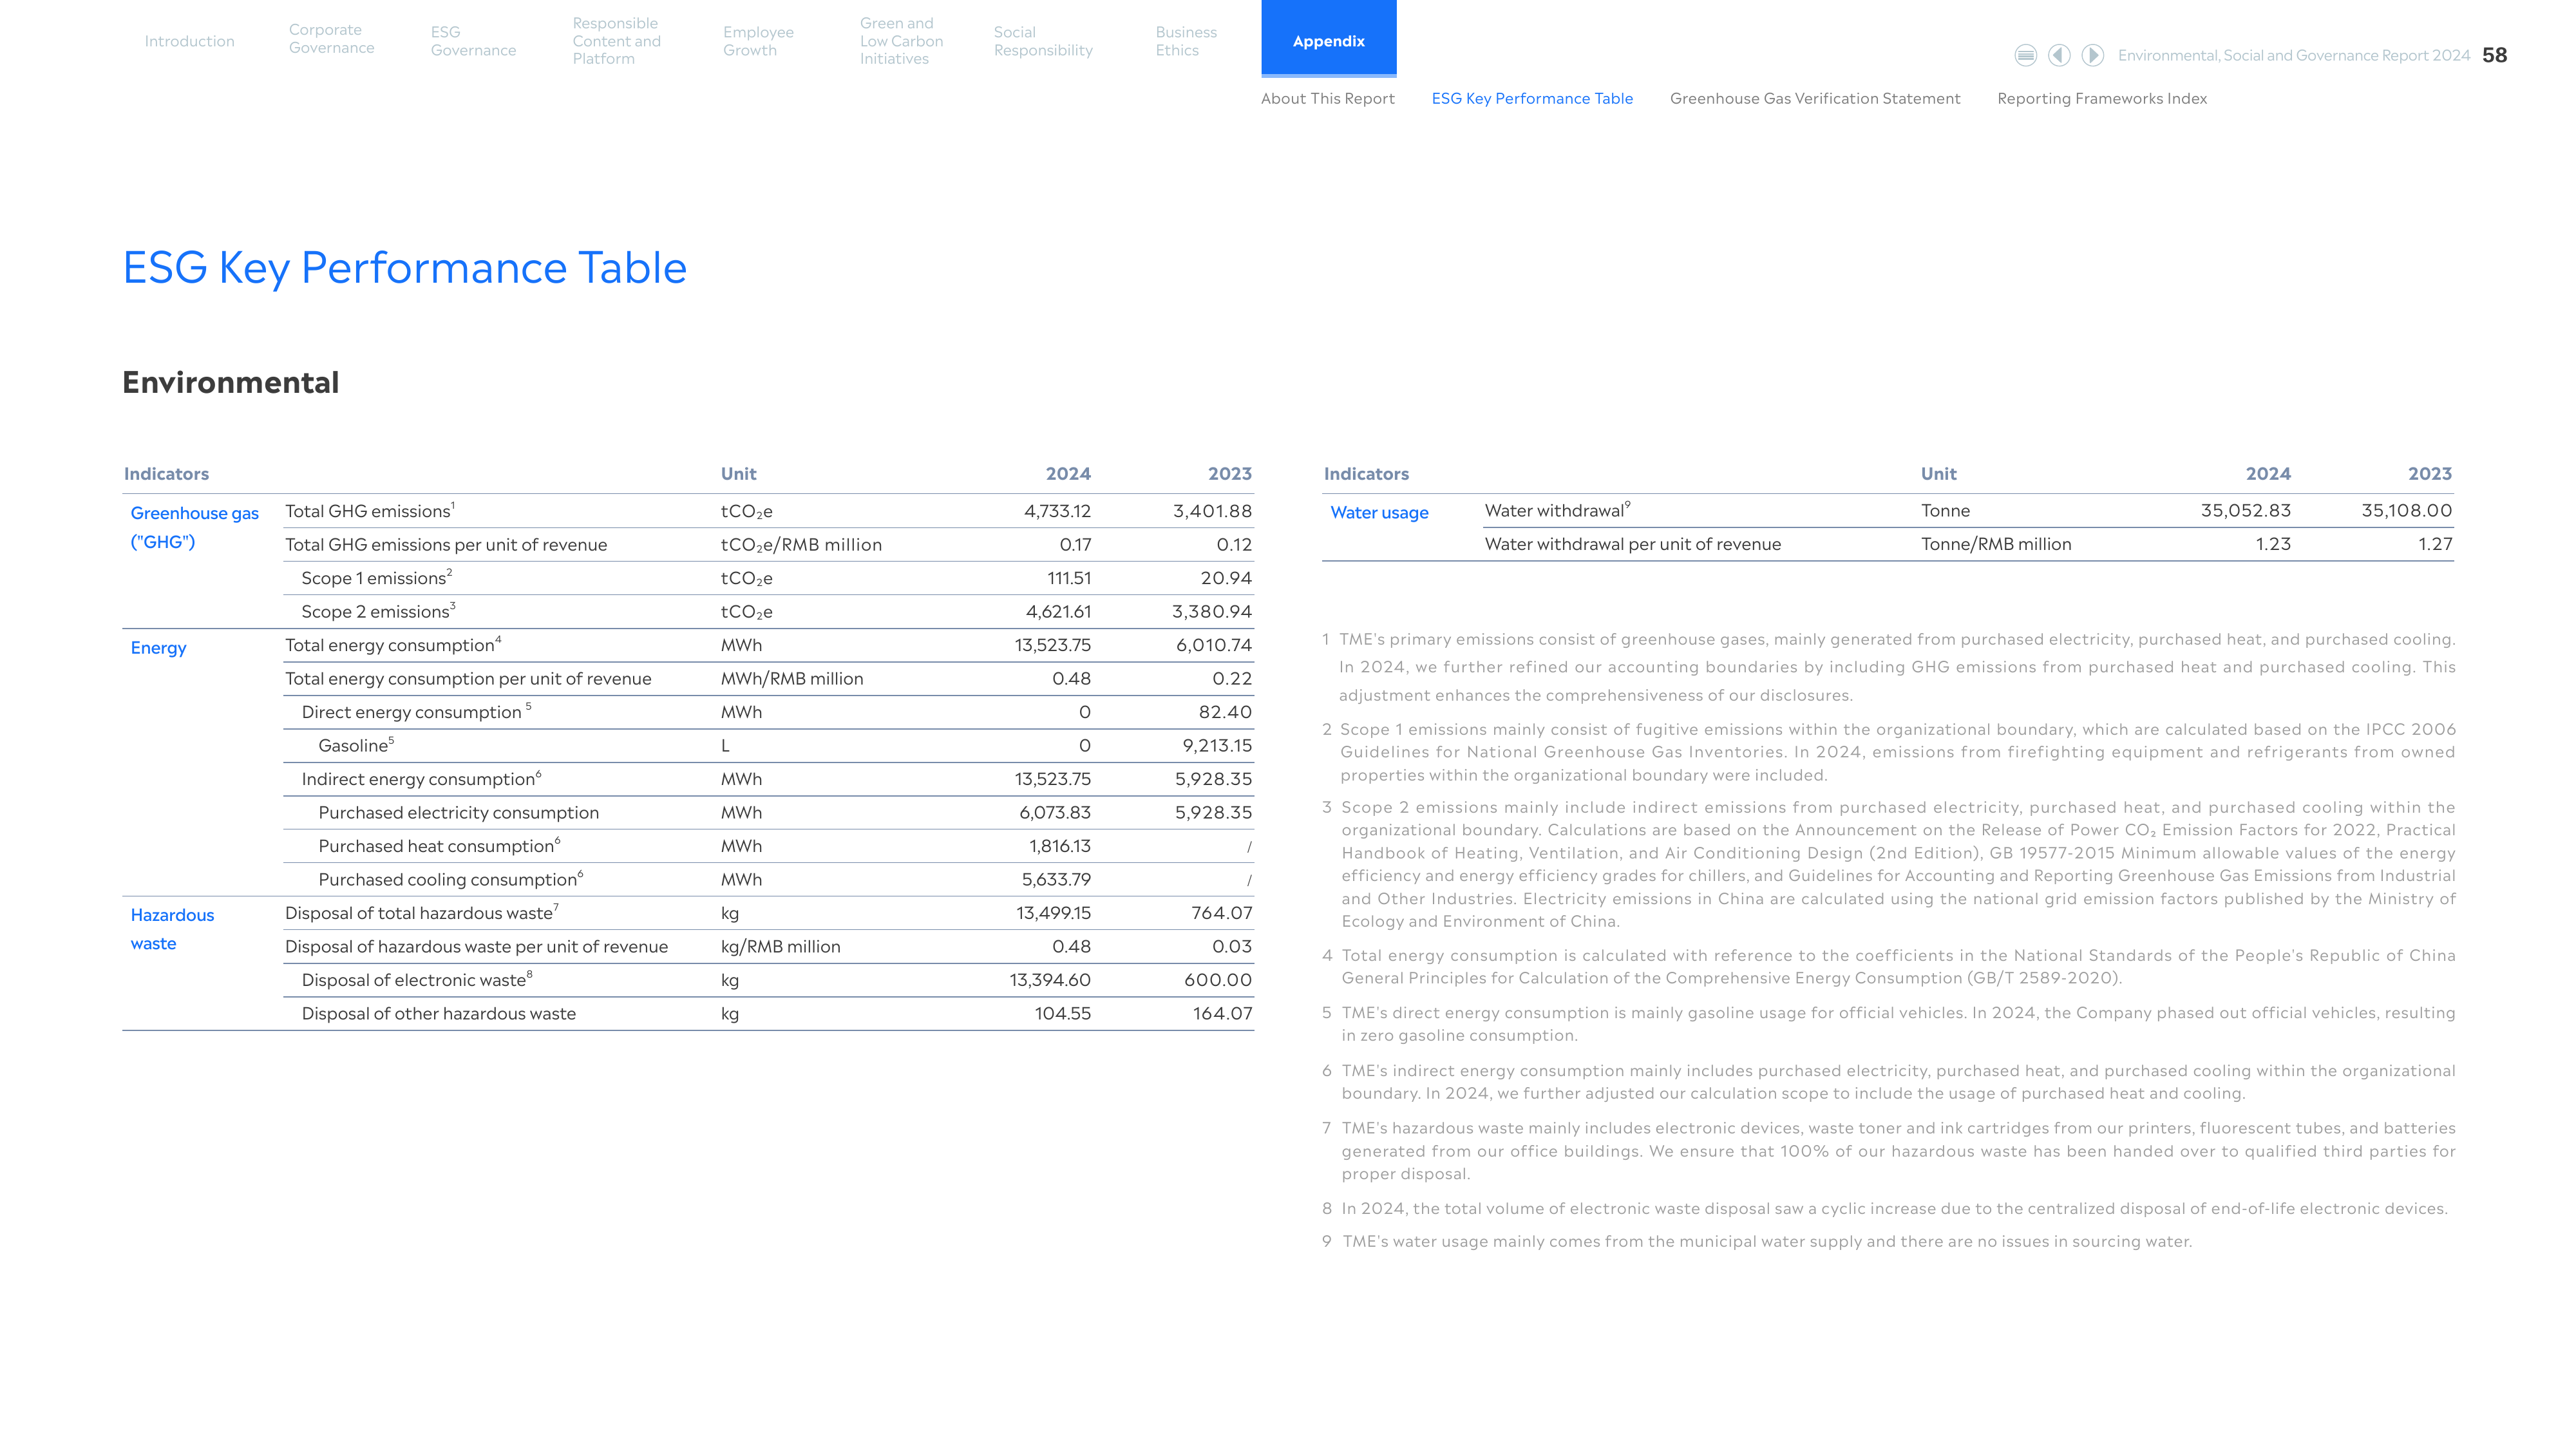Open Greenhouse Gas Verification Statement link
This screenshot has height=1449, width=2576.
point(1815,98)
